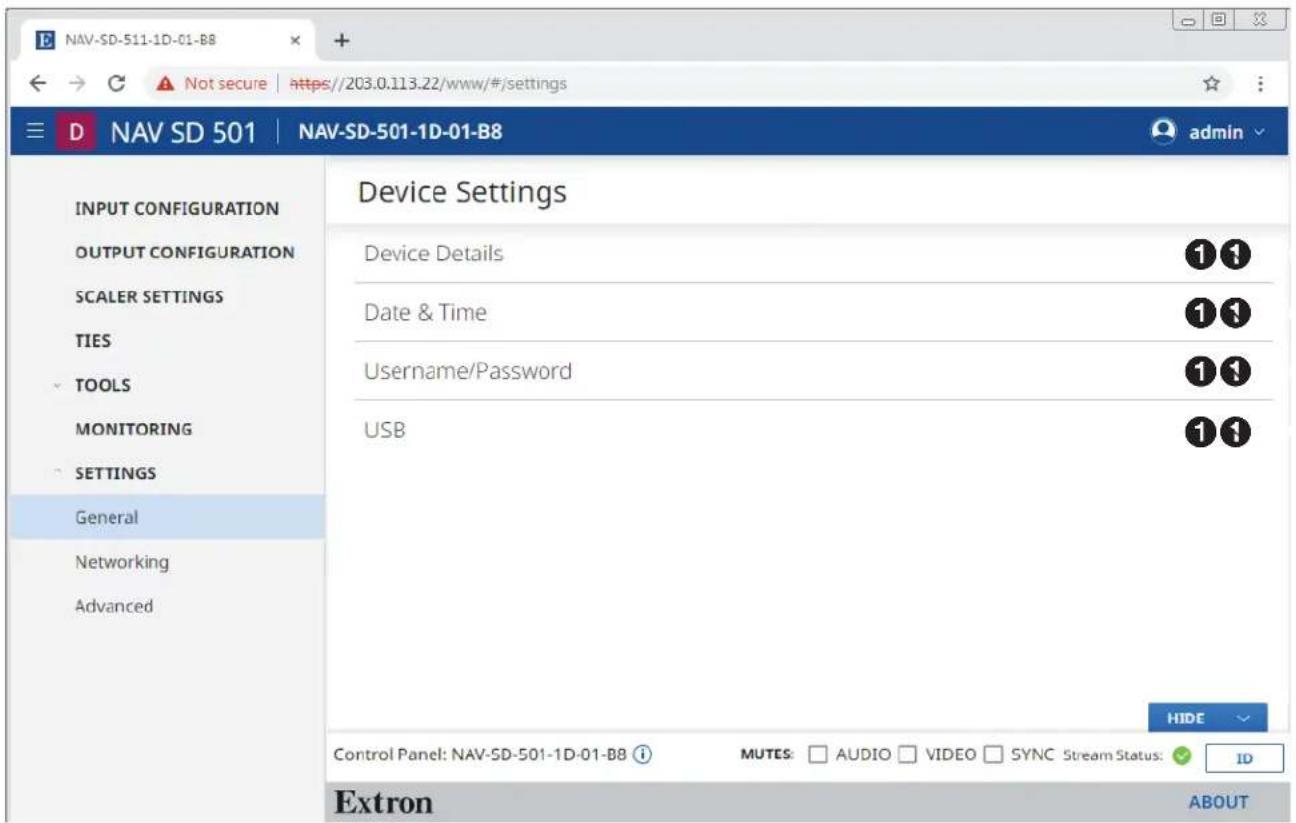Image resolution: width=1296 pixels, height=823 pixels.
Task: Expand the Date & Time section
Action: coord(815,312)
